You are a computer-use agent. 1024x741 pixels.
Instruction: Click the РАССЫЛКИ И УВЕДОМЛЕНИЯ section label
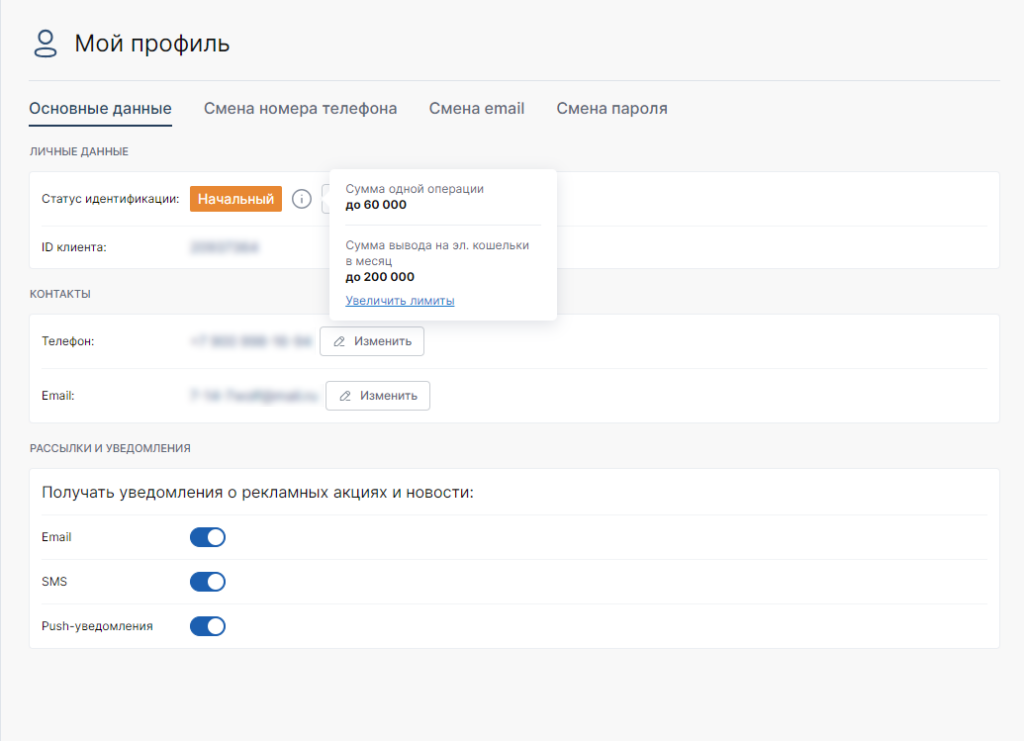[110, 449]
